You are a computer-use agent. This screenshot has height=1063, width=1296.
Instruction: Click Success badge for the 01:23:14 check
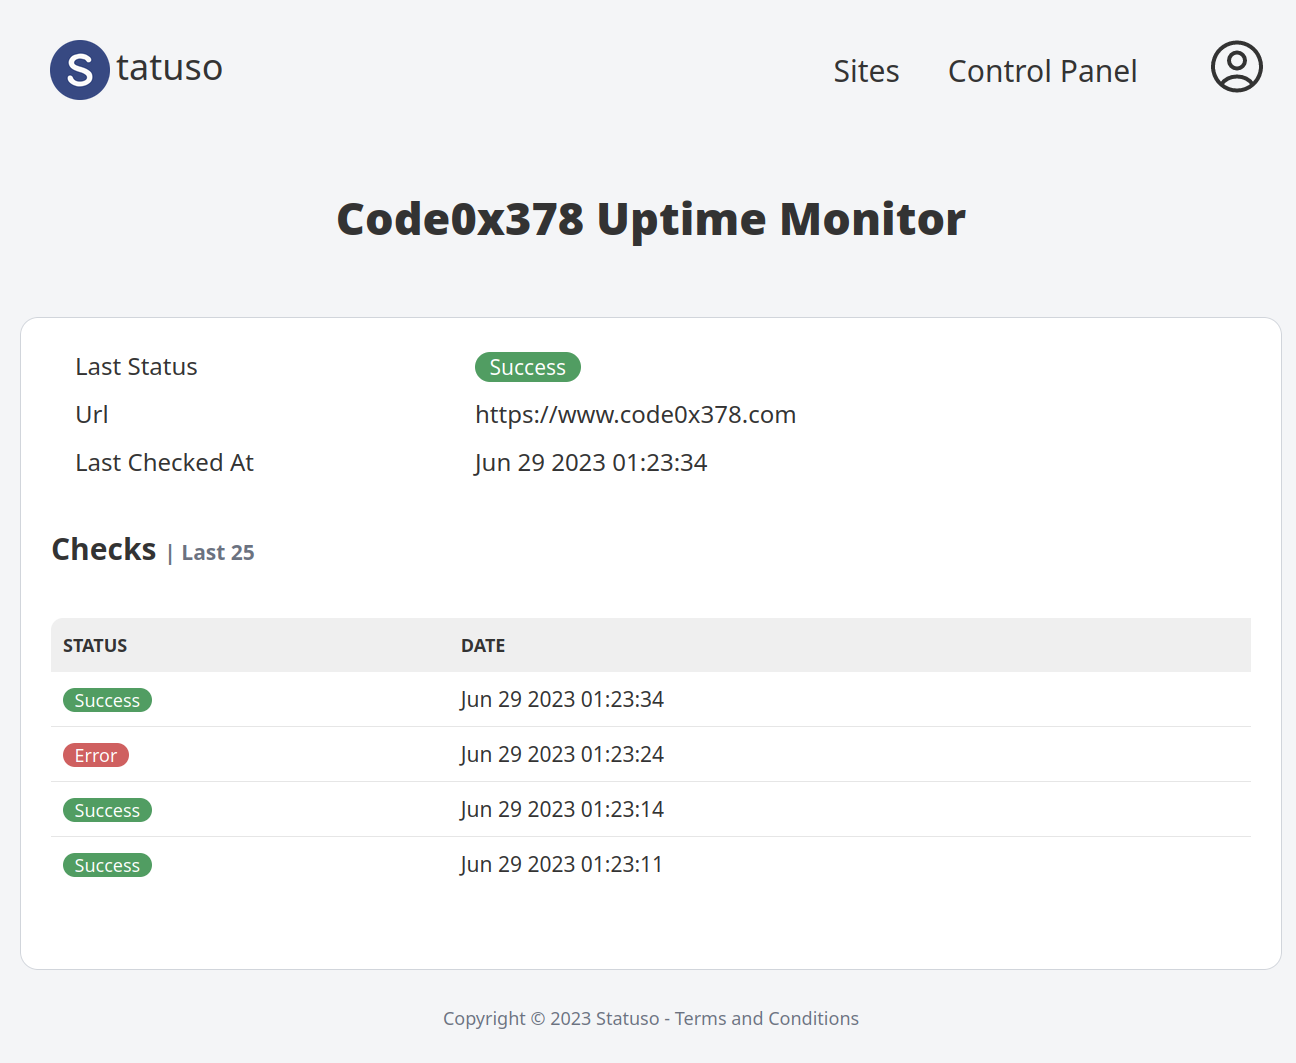coord(107,810)
